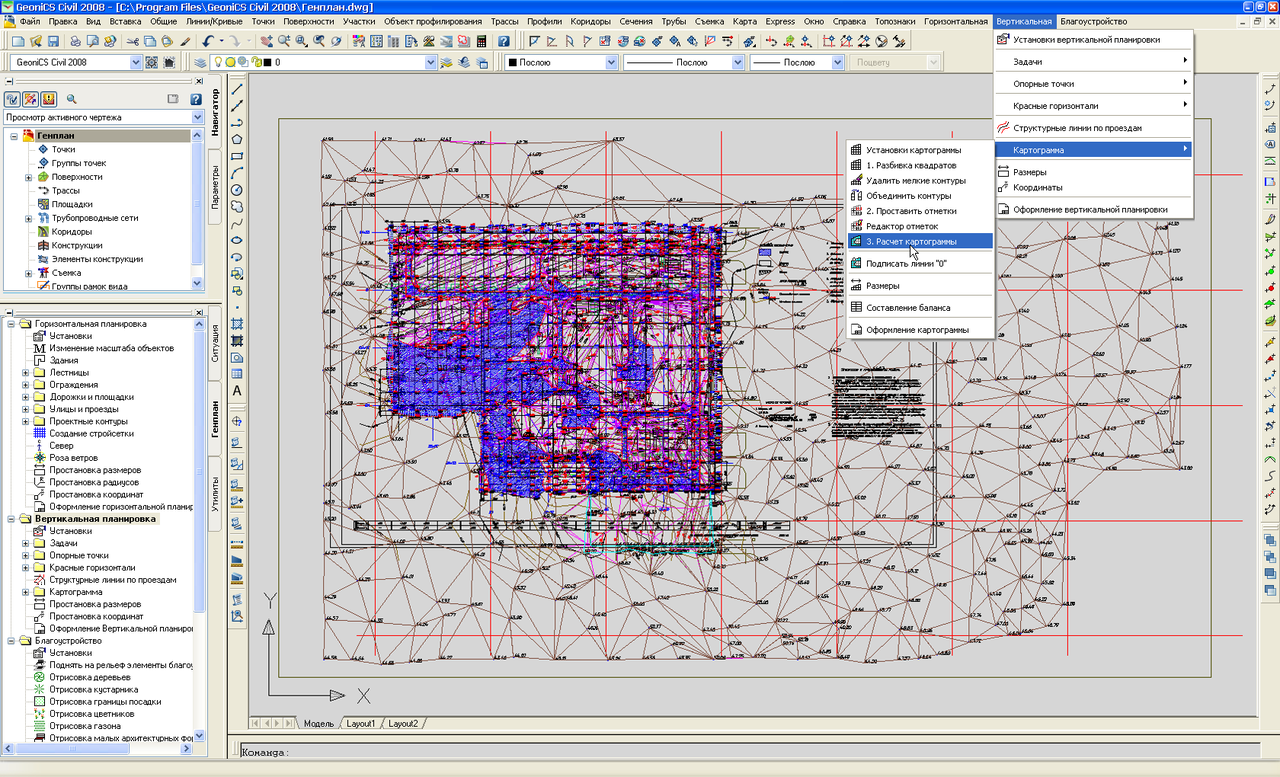Switch to the Layout2 tab
Viewport: 1280px width, 777px height.
coord(403,723)
